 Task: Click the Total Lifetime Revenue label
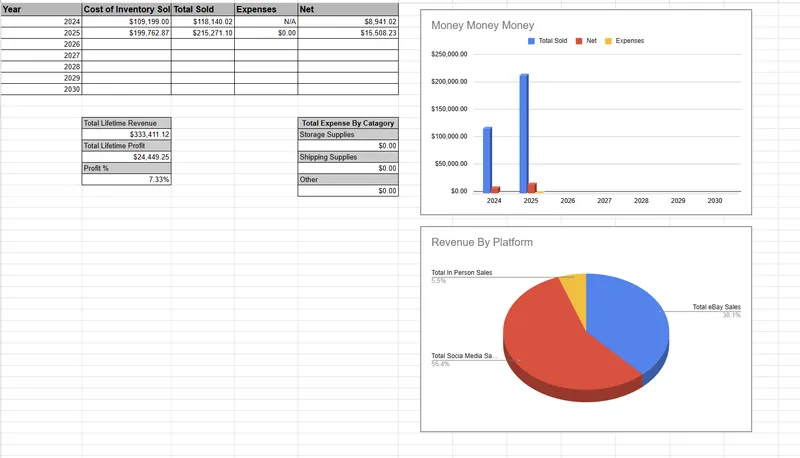127,123
